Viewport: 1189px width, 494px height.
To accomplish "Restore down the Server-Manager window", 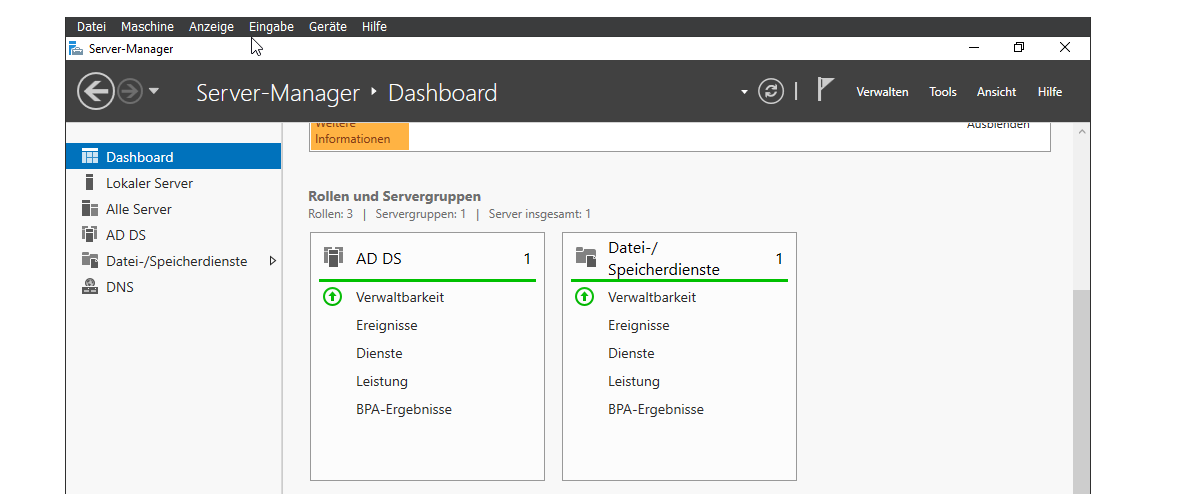I will pos(1018,48).
